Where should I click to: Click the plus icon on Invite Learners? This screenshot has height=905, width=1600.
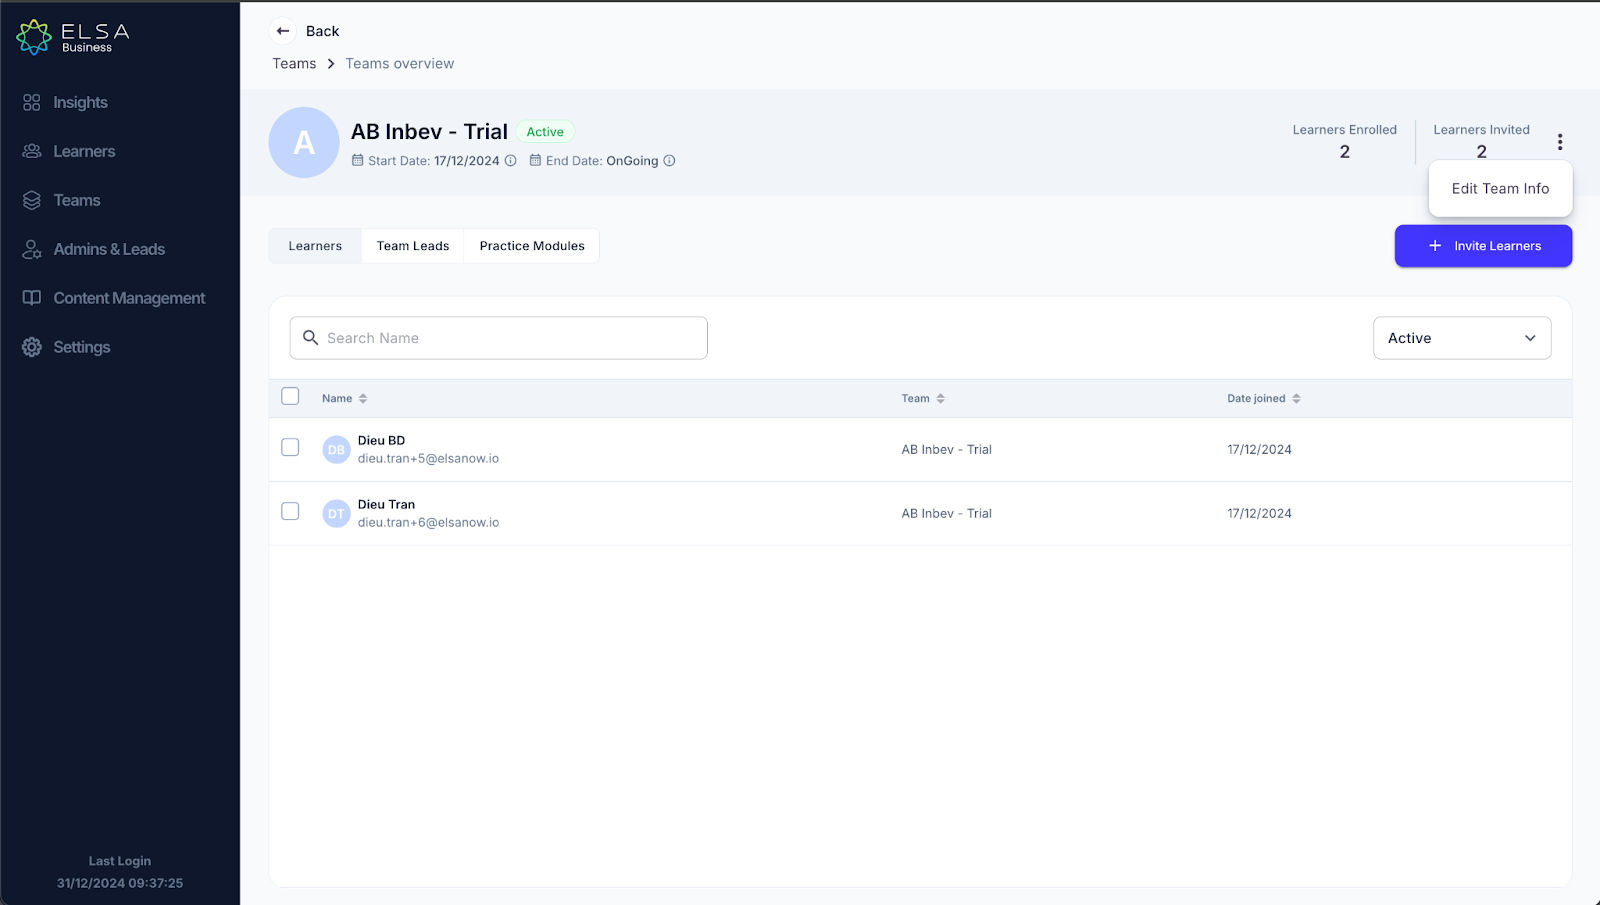click(1435, 246)
